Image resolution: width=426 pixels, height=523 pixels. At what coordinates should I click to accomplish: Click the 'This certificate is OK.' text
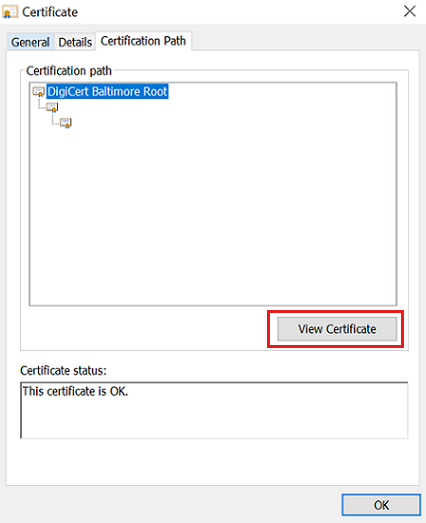pyautogui.click(x=75, y=391)
